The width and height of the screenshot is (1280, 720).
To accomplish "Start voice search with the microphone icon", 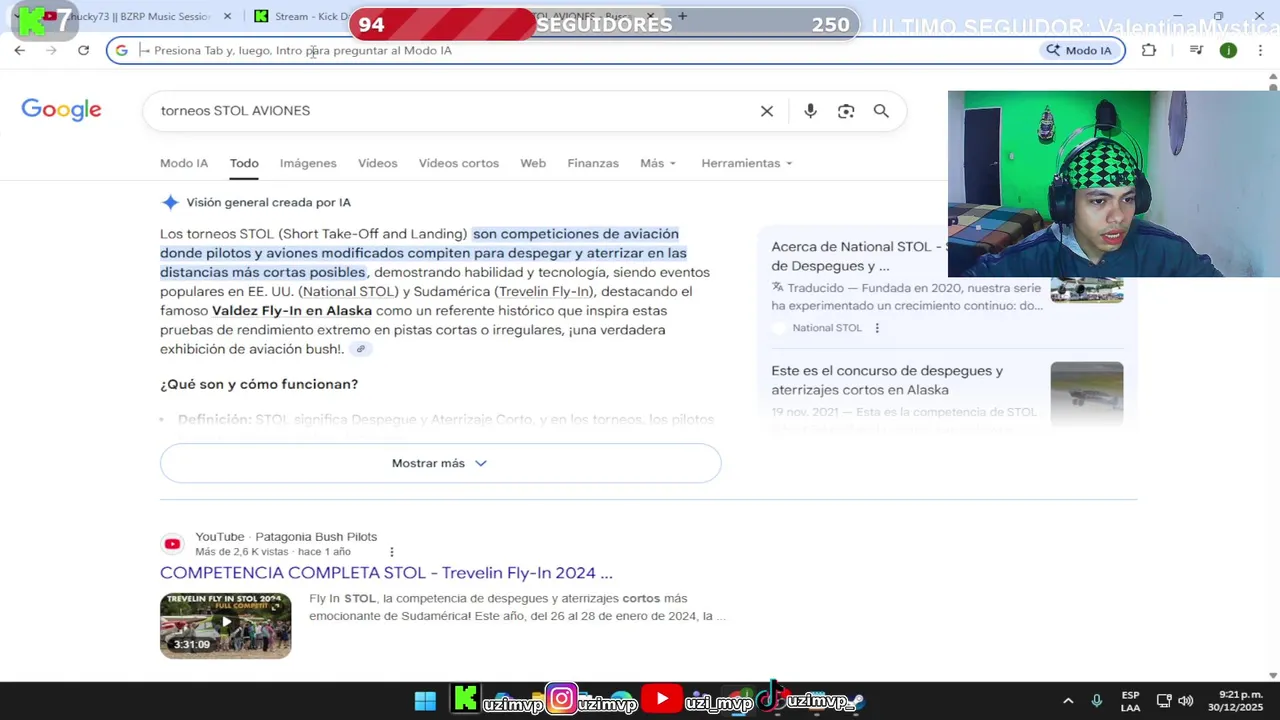I will [810, 111].
